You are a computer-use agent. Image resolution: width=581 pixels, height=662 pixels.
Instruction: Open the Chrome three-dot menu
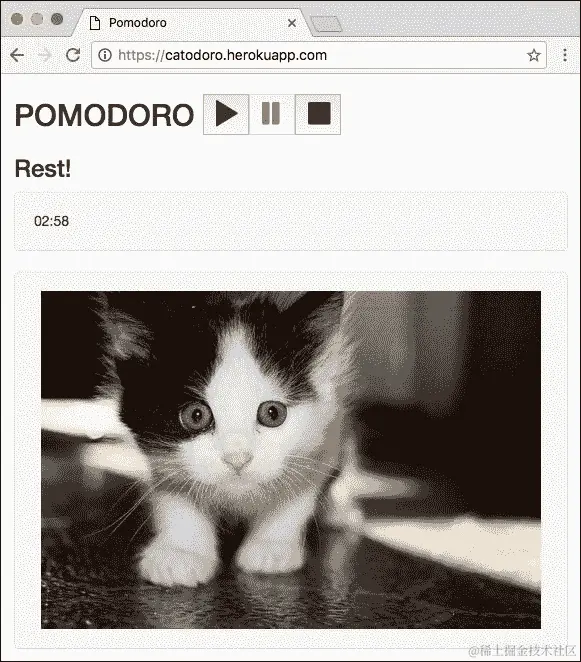(x=565, y=55)
